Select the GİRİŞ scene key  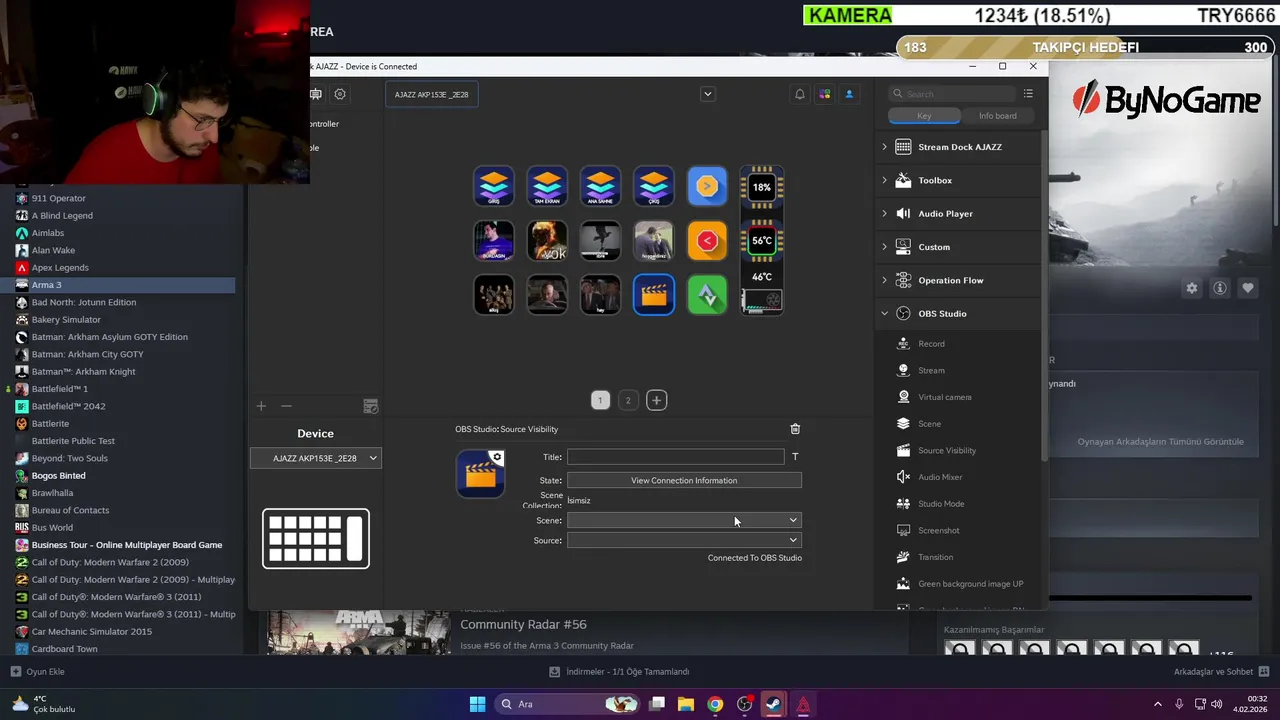pos(493,186)
